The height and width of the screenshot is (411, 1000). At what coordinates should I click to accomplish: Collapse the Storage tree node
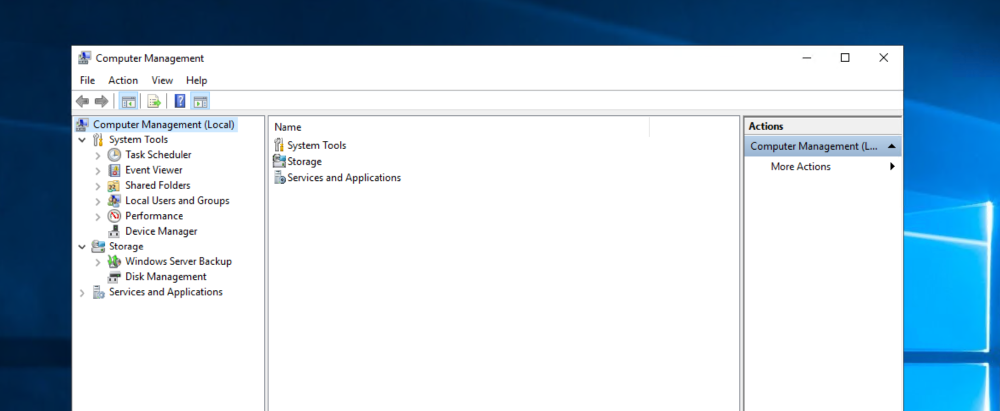(82, 246)
